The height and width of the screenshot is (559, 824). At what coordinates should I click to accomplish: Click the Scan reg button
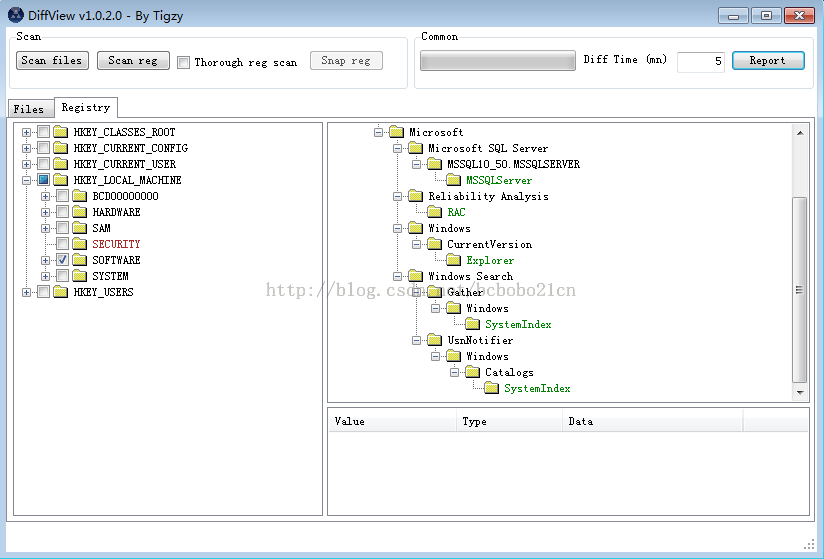pos(133,60)
